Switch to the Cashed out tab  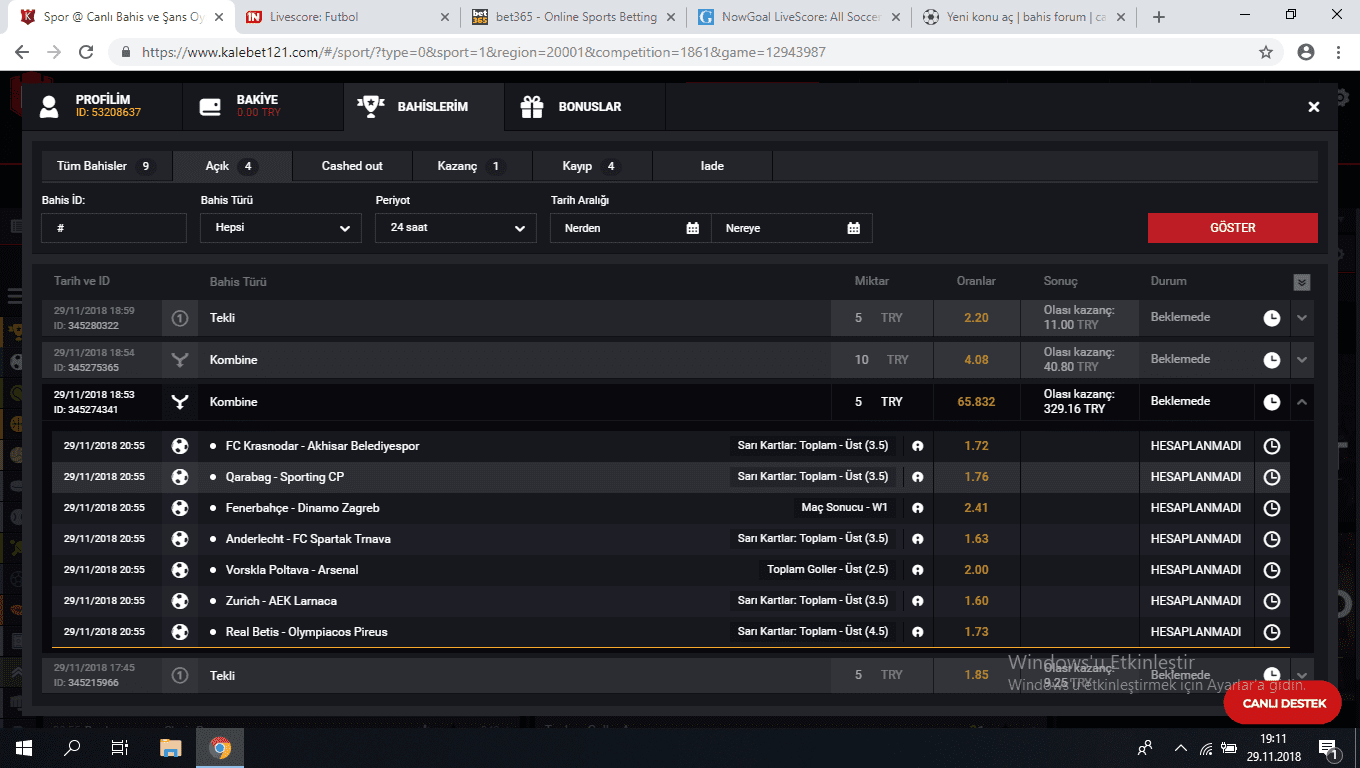[x=352, y=166]
